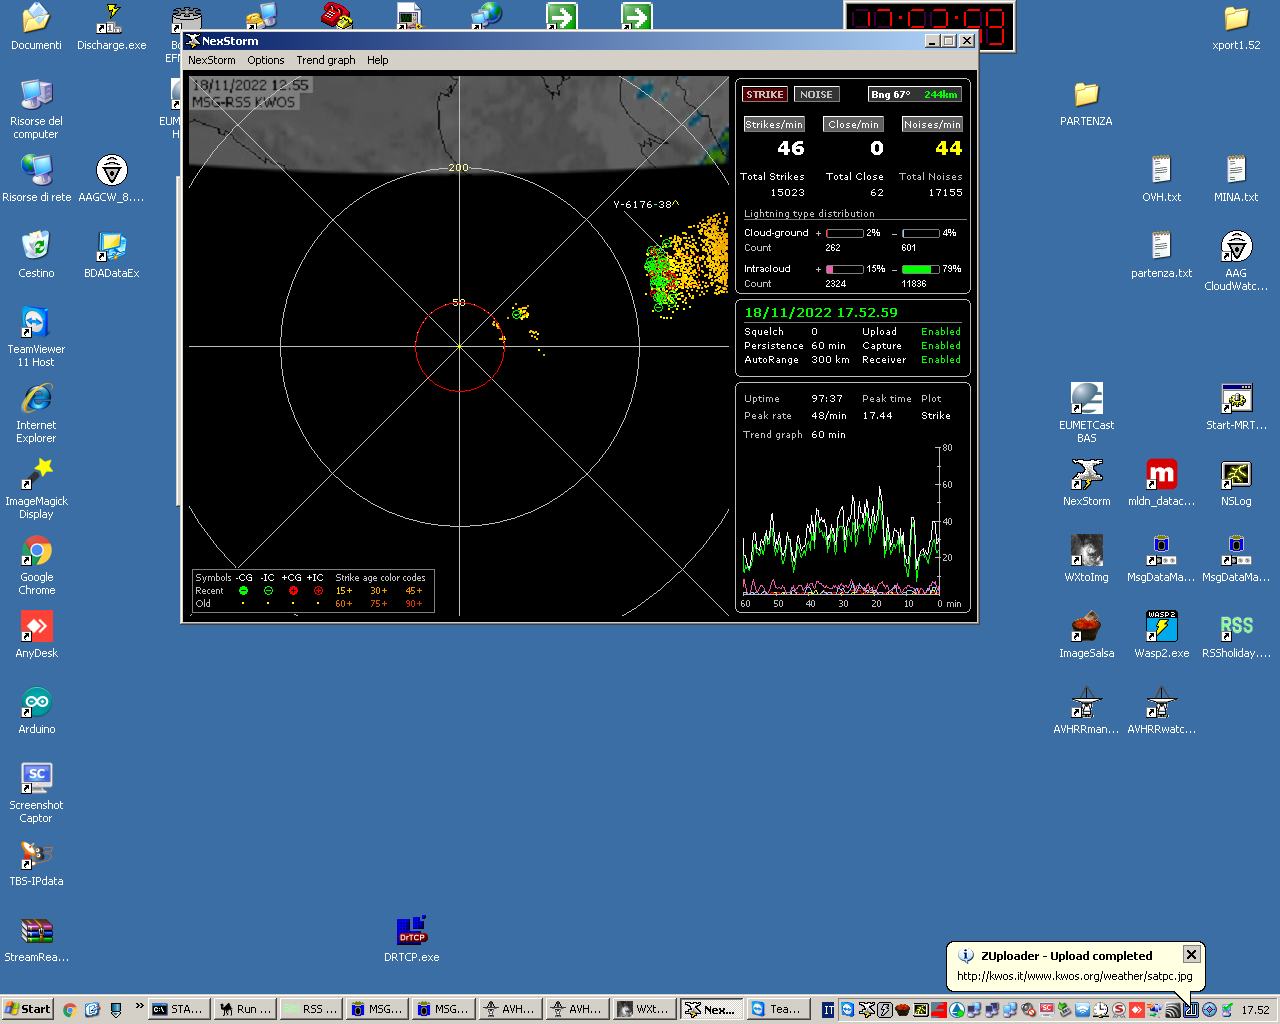Switch to the RSS taskbar window

(x=310, y=1009)
